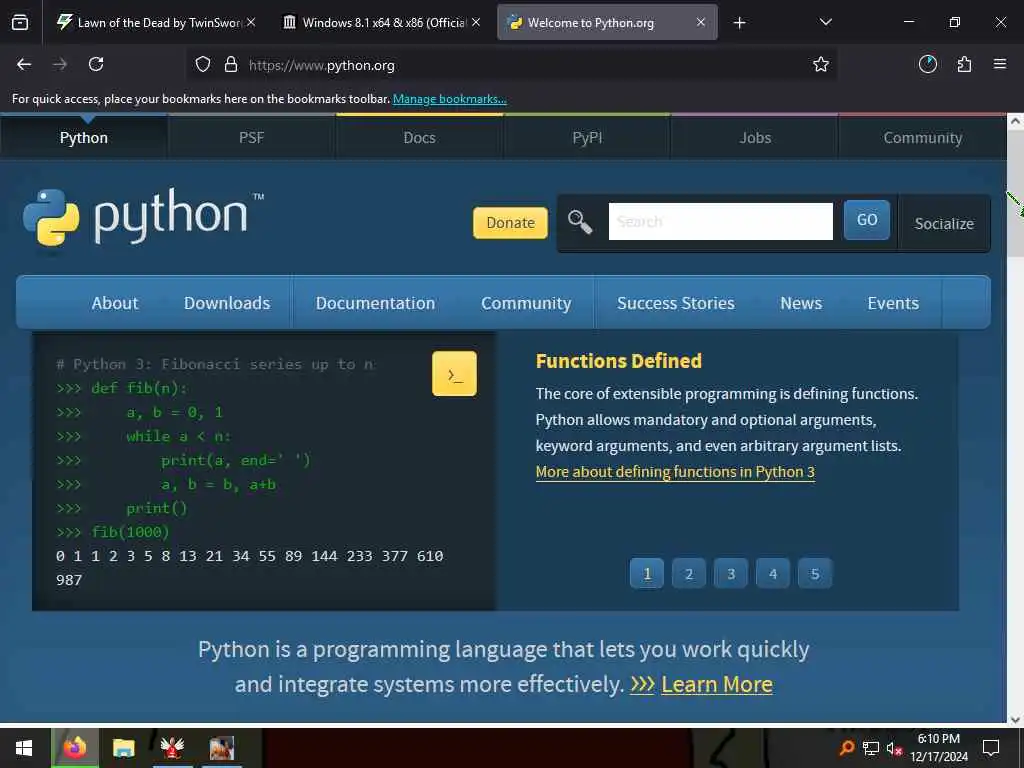Image resolution: width=1024 pixels, height=768 pixels.
Task: Close the Welcome to Python.org tab
Action: (701, 22)
